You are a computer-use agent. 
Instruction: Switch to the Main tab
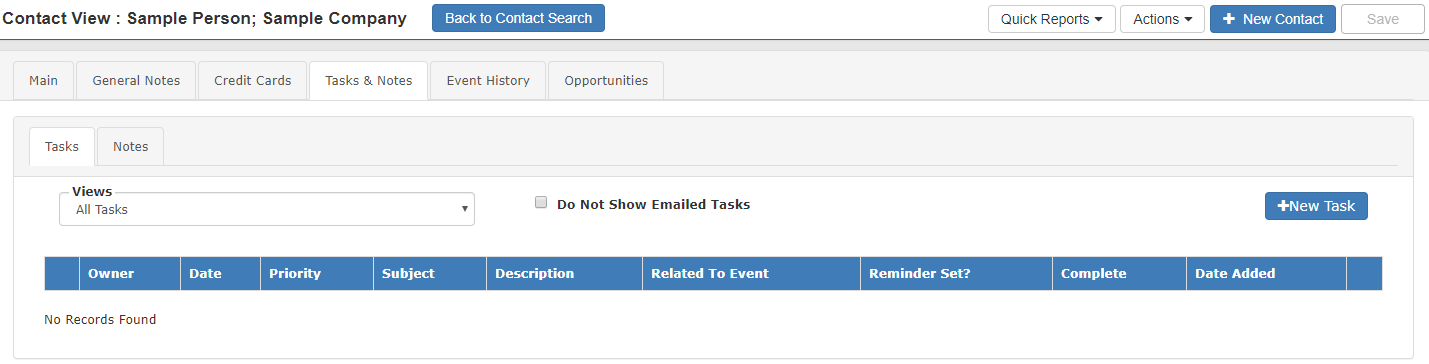point(43,81)
